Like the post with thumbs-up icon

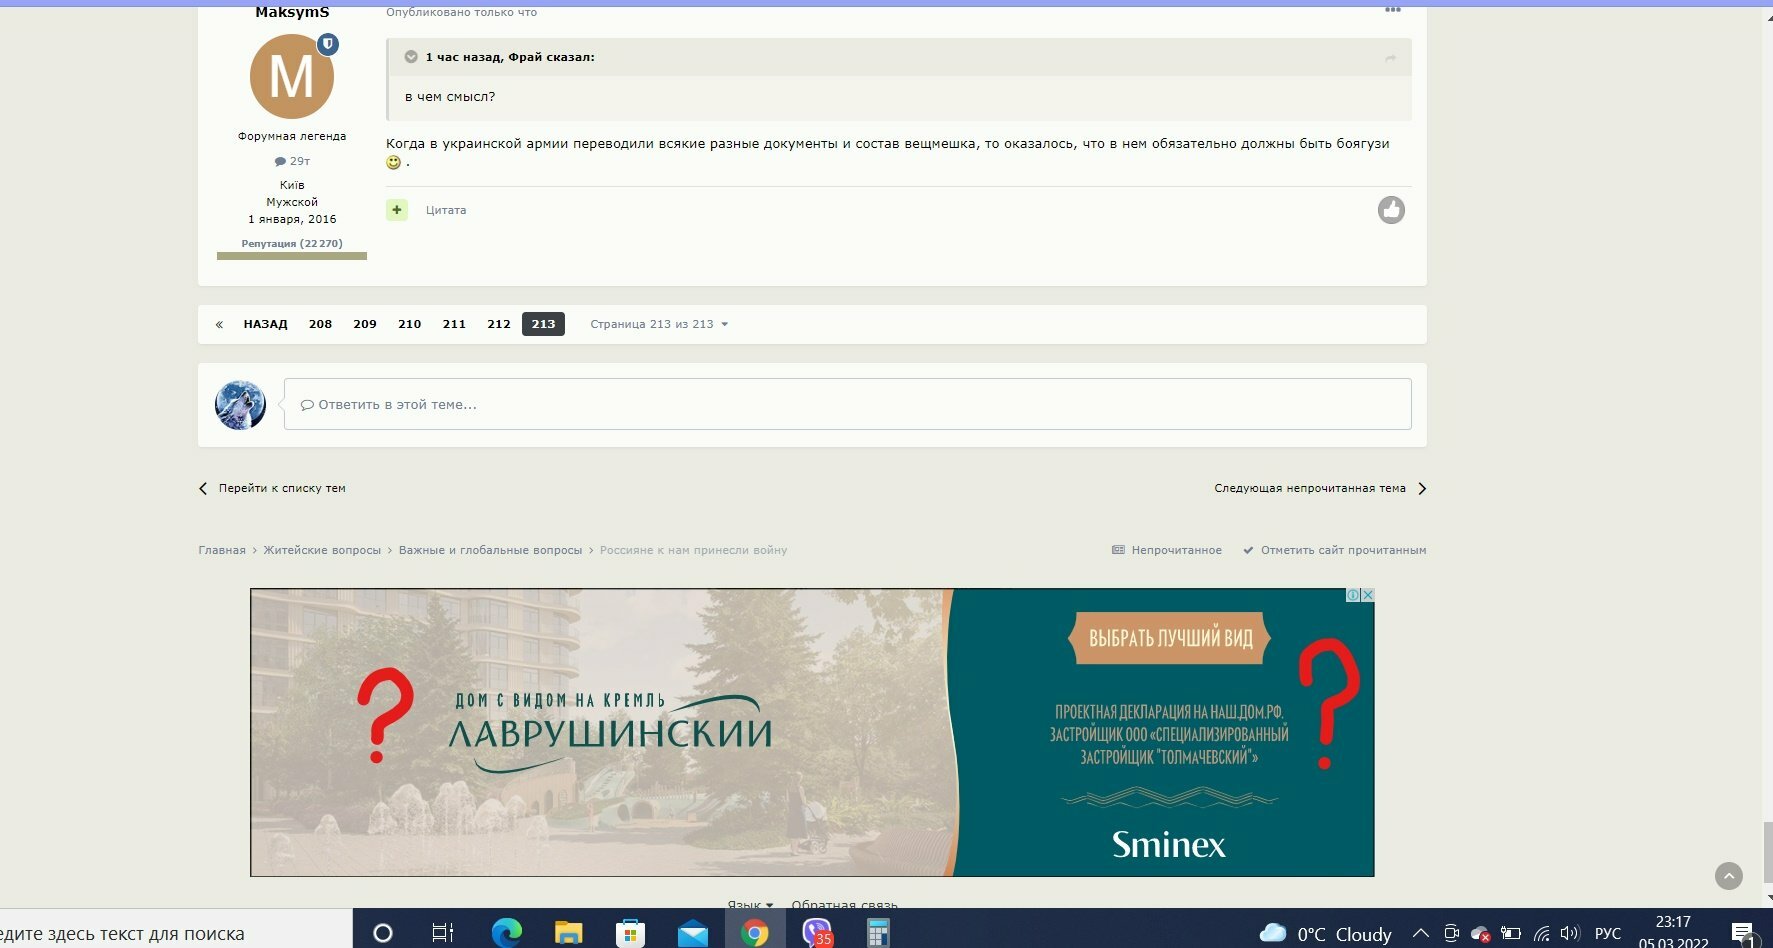(x=1391, y=210)
